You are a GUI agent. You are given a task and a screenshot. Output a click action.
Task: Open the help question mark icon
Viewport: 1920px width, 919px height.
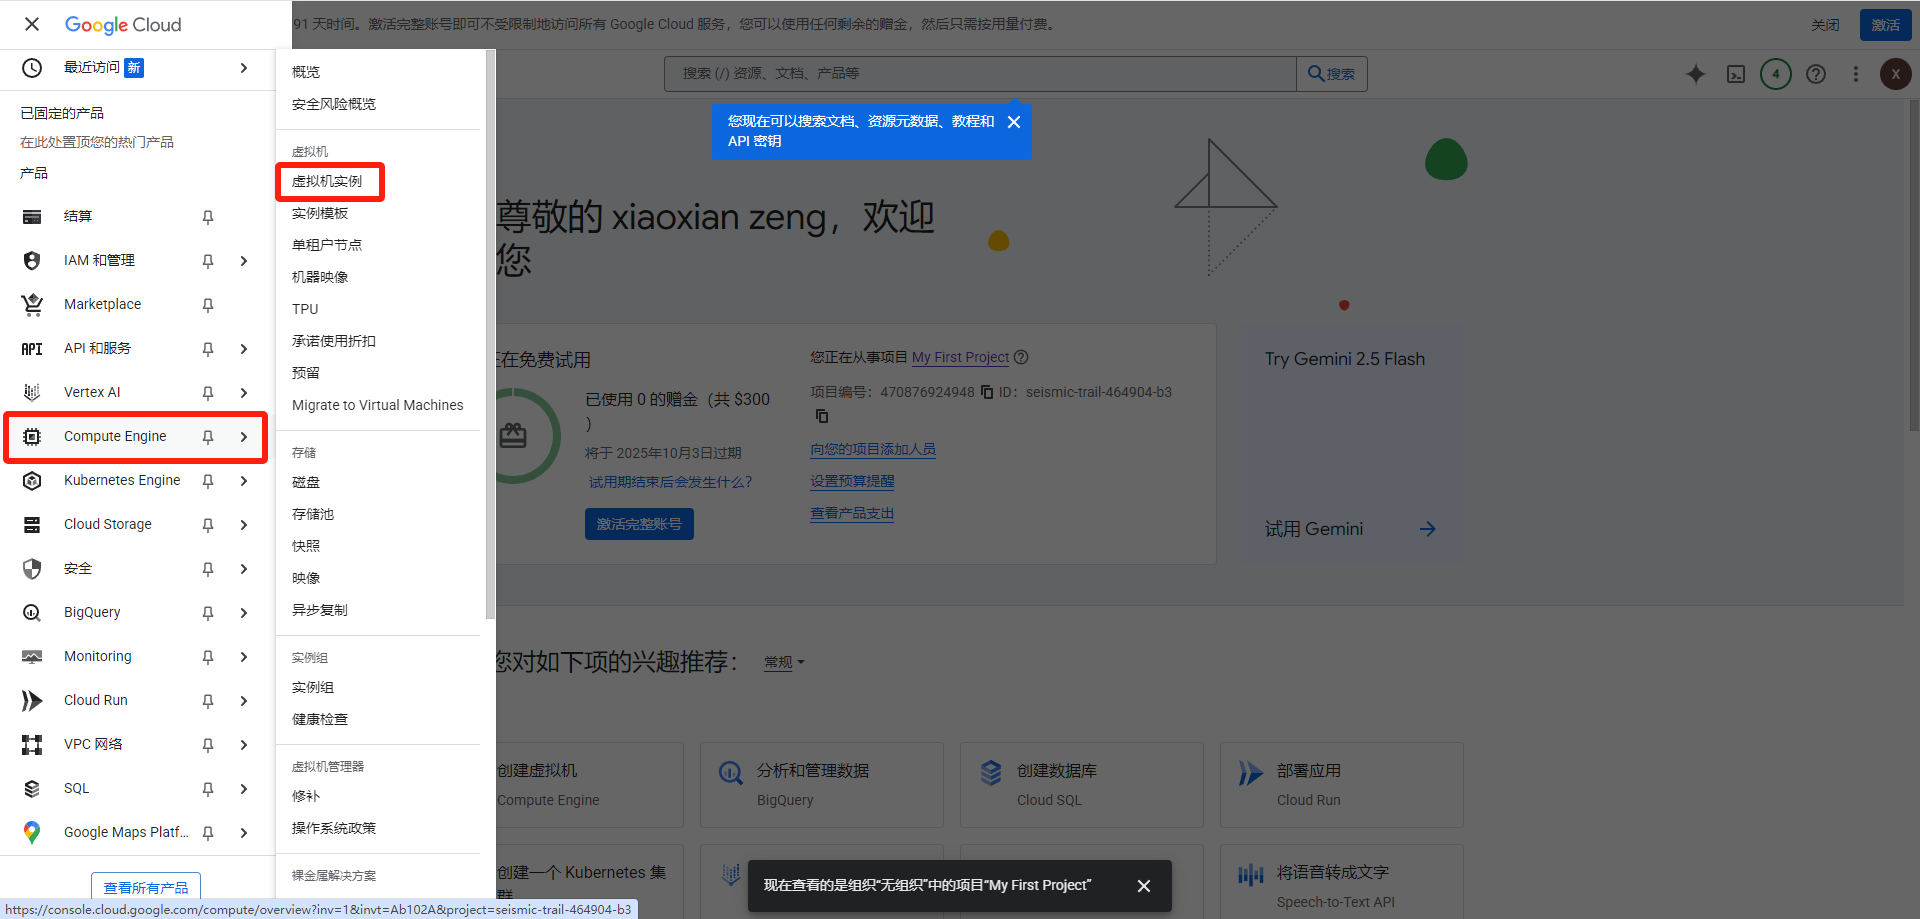(x=1816, y=74)
